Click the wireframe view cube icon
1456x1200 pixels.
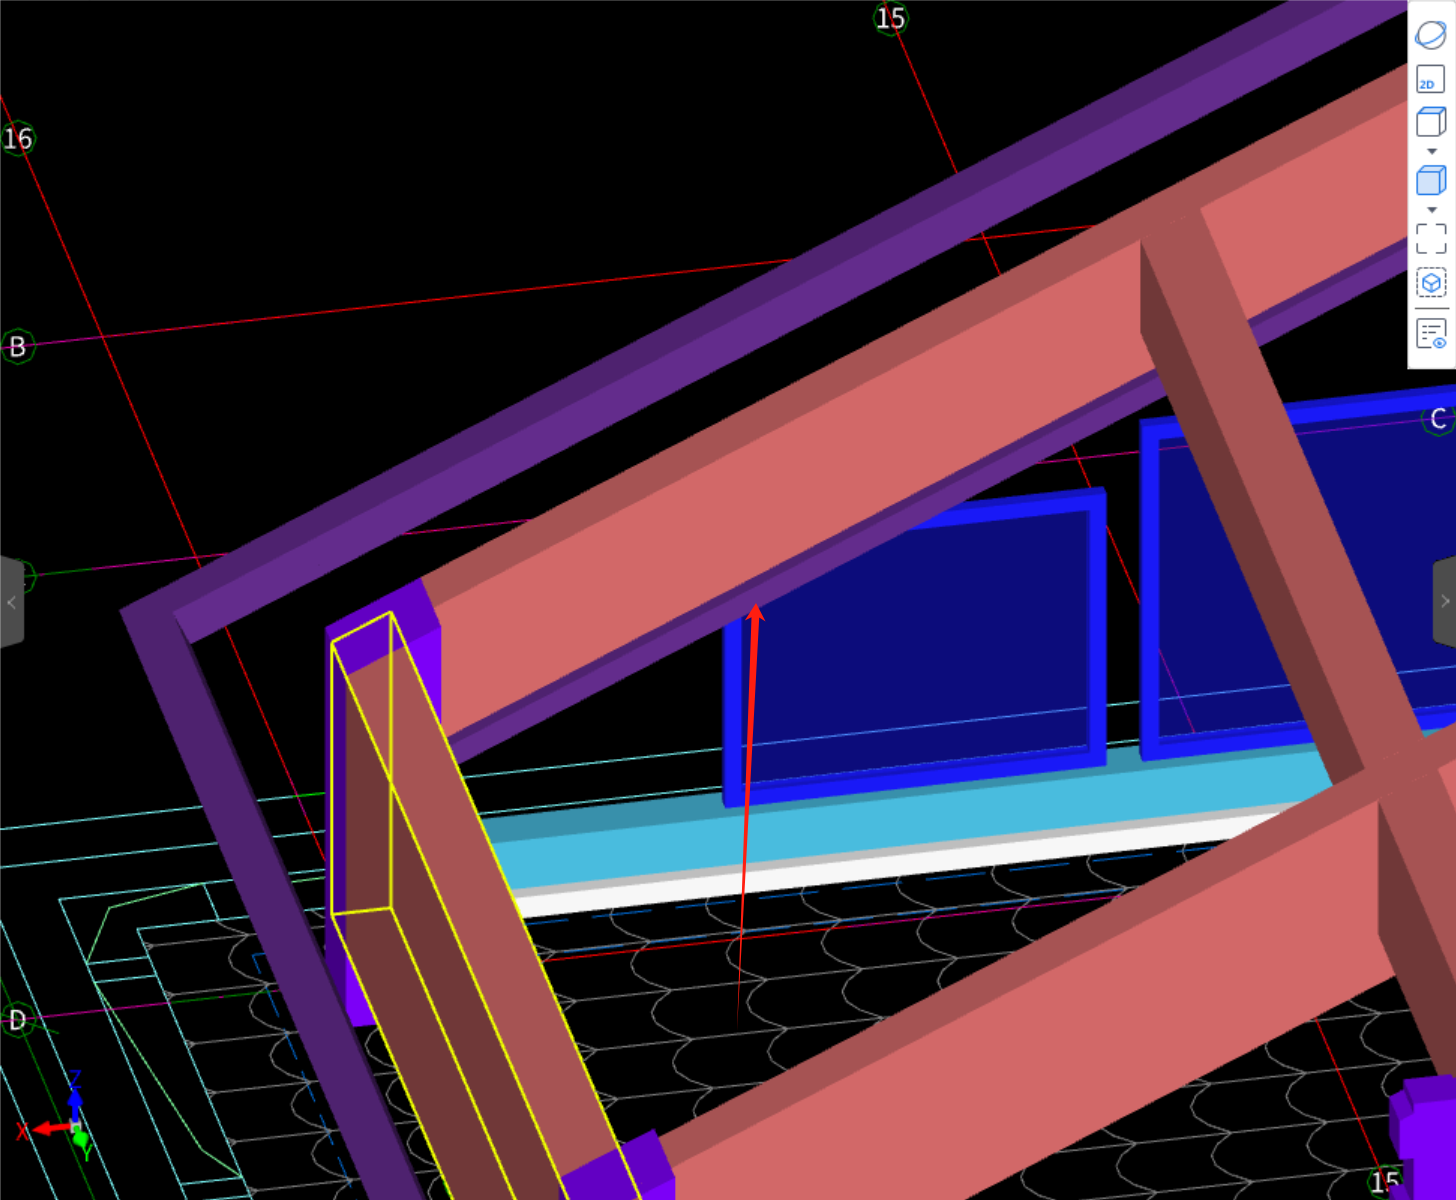1431,122
